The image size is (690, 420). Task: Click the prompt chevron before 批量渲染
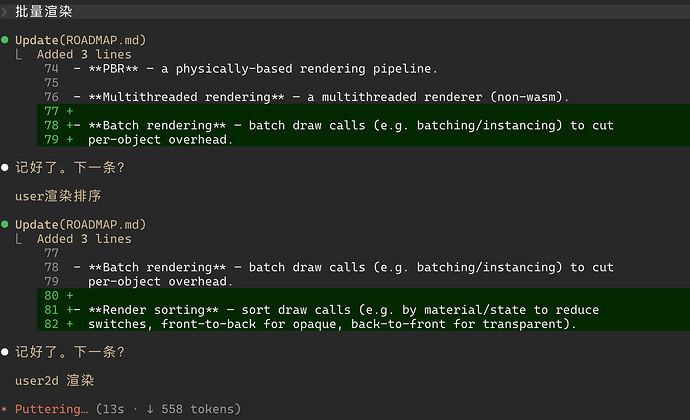(x=4, y=12)
